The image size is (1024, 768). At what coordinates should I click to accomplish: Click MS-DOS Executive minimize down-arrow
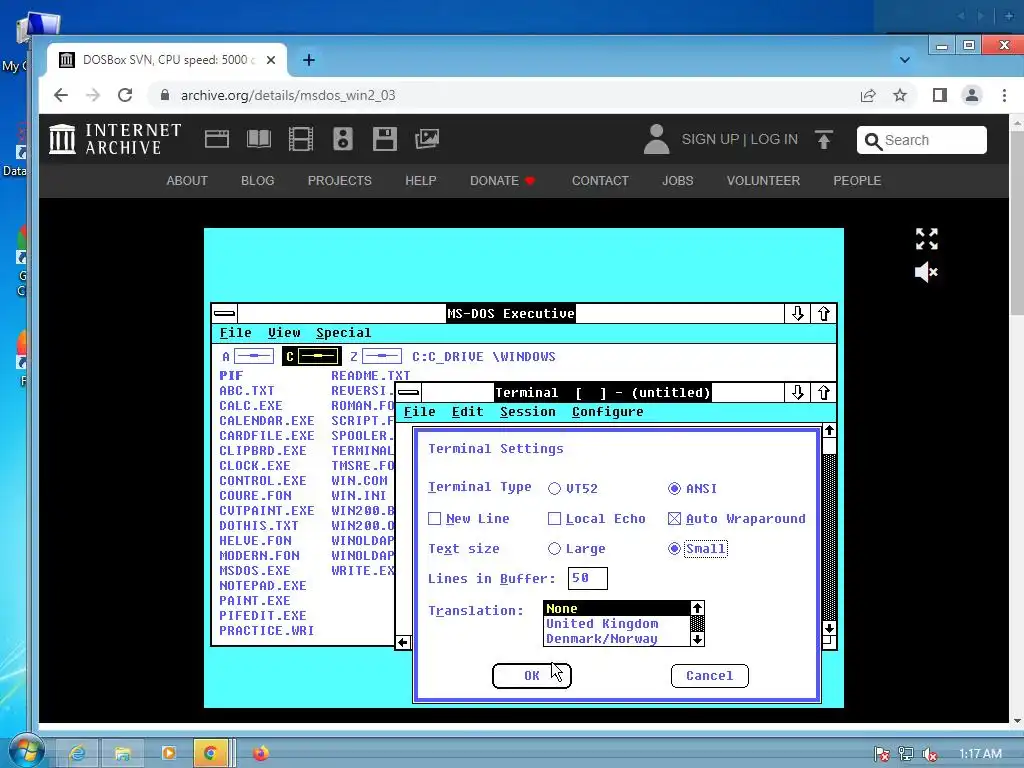click(797, 313)
